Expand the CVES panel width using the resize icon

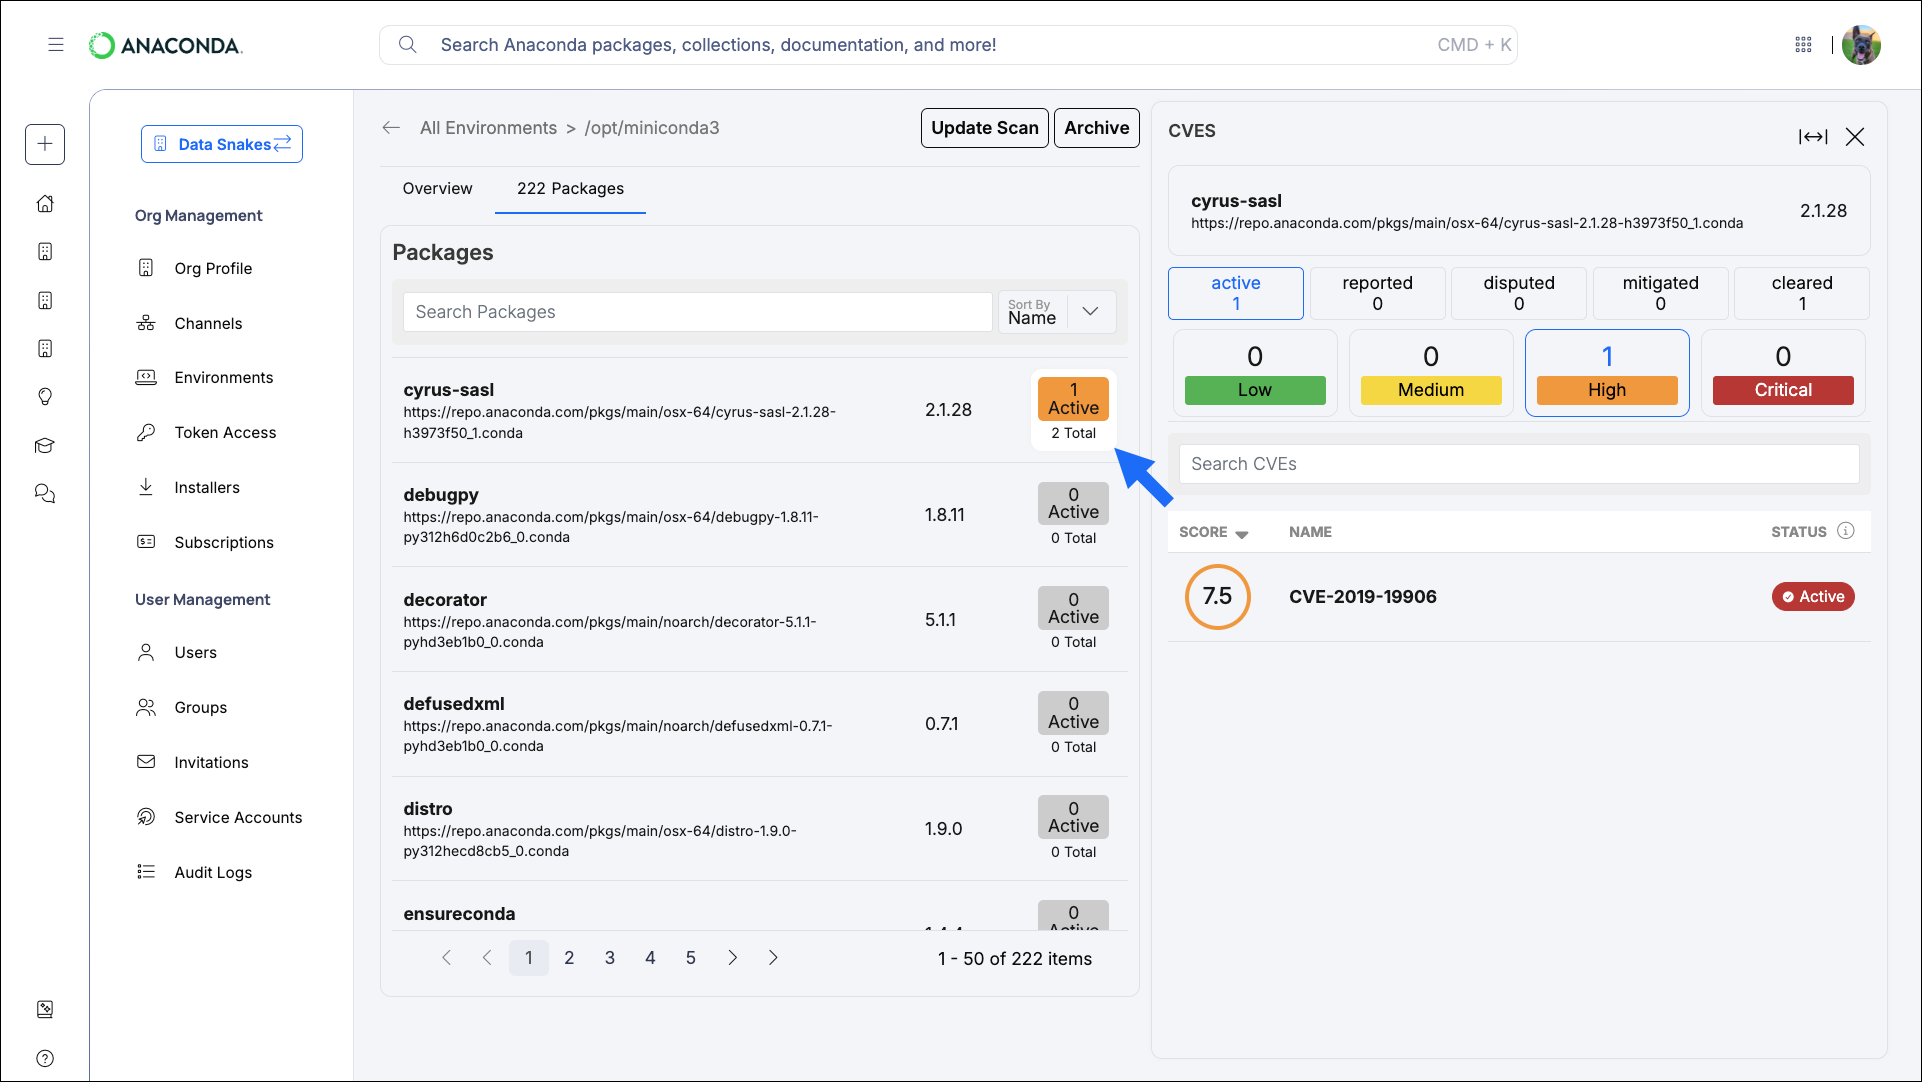coord(1813,137)
